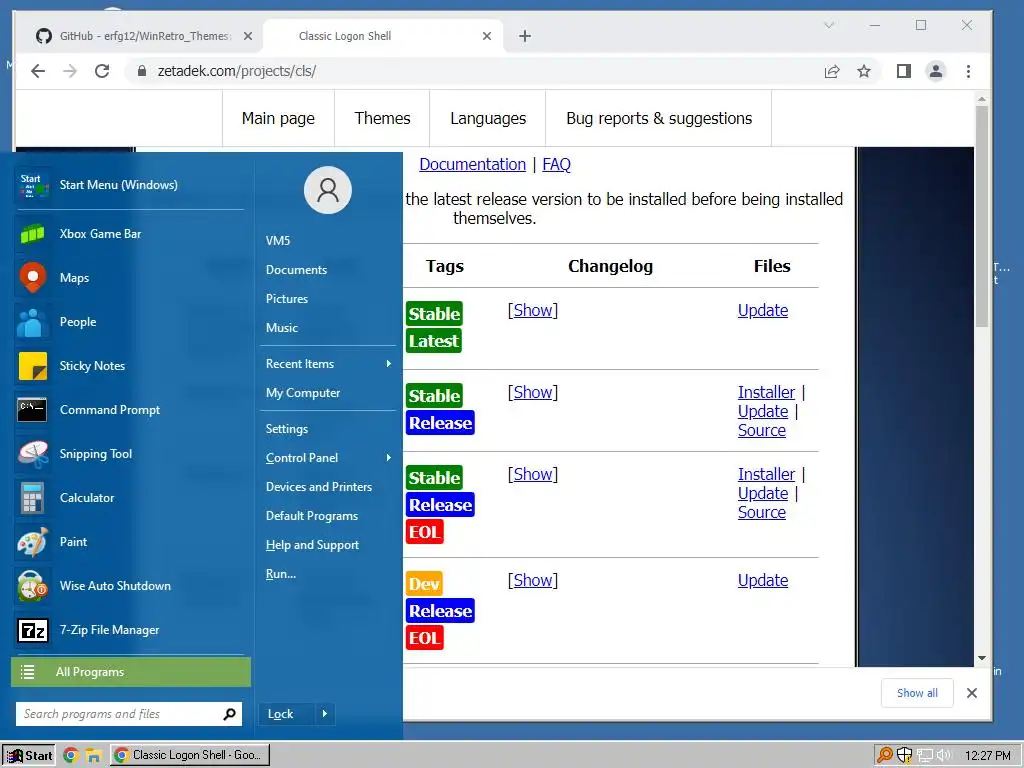Click the user avatar picture
Viewport: 1024px width, 768px height.
328,190
